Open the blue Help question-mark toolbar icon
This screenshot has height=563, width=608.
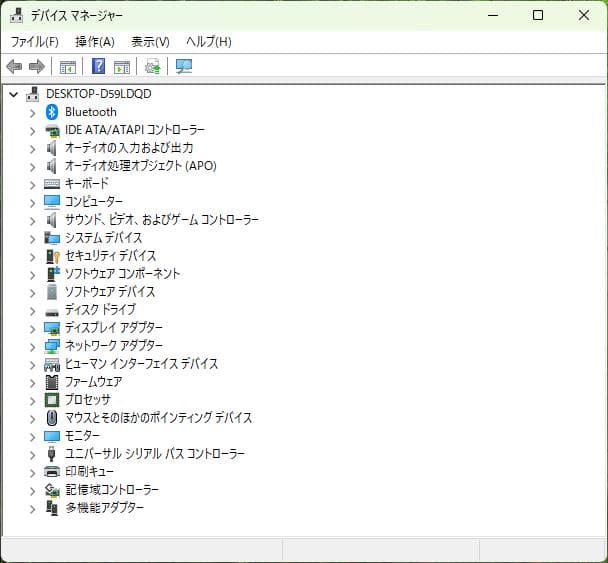click(x=98, y=66)
